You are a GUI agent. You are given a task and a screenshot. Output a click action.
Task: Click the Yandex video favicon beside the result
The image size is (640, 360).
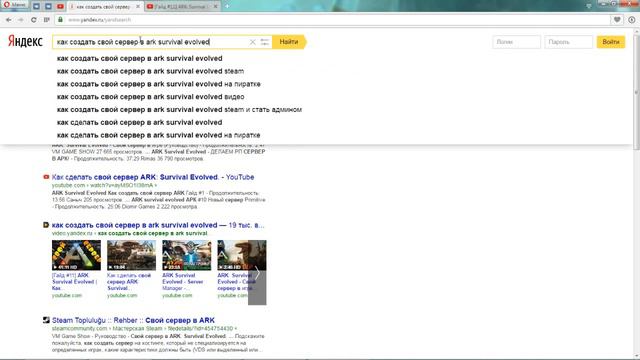(x=46, y=225)
